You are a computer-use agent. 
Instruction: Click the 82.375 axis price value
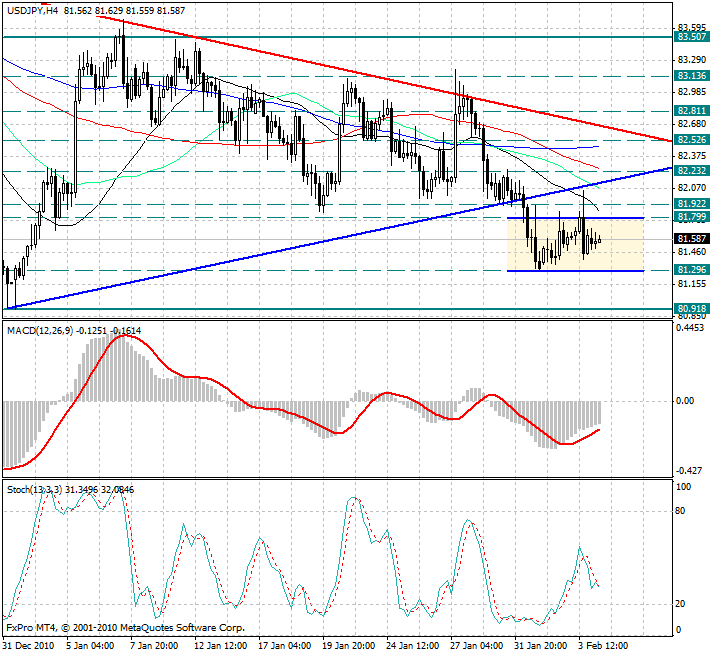[691, 156]
